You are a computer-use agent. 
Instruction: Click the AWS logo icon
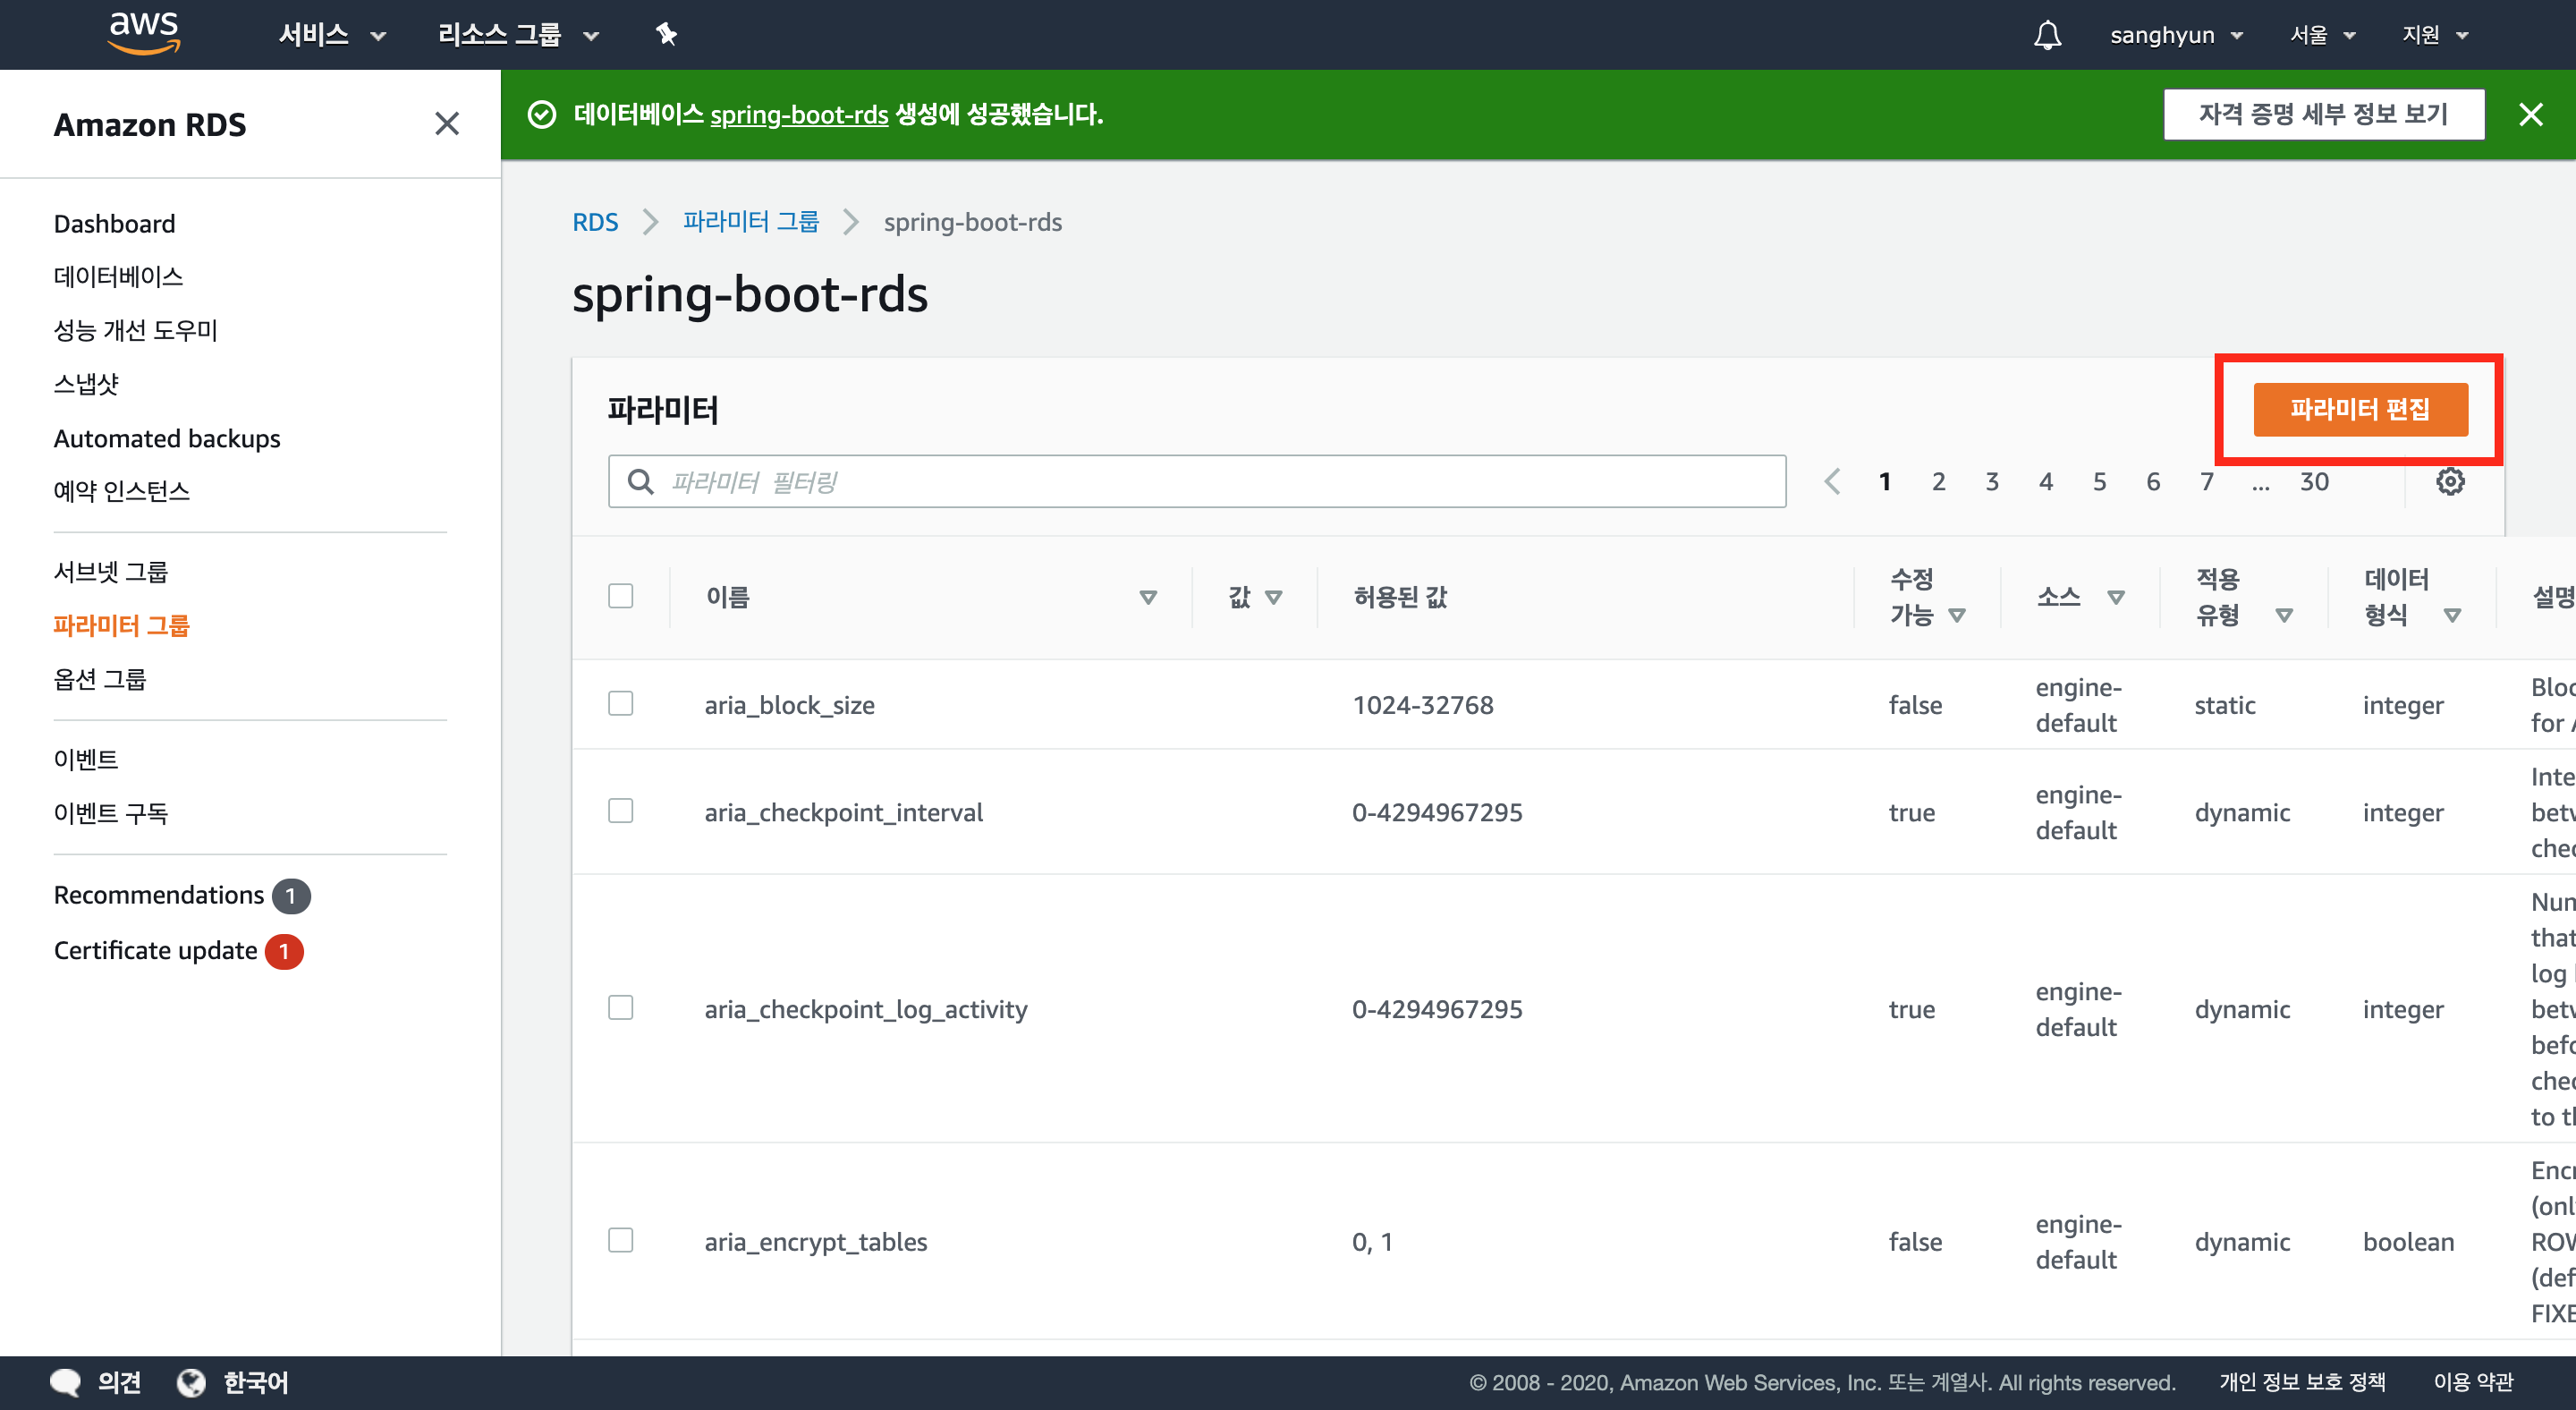click(x=144, y=33)
